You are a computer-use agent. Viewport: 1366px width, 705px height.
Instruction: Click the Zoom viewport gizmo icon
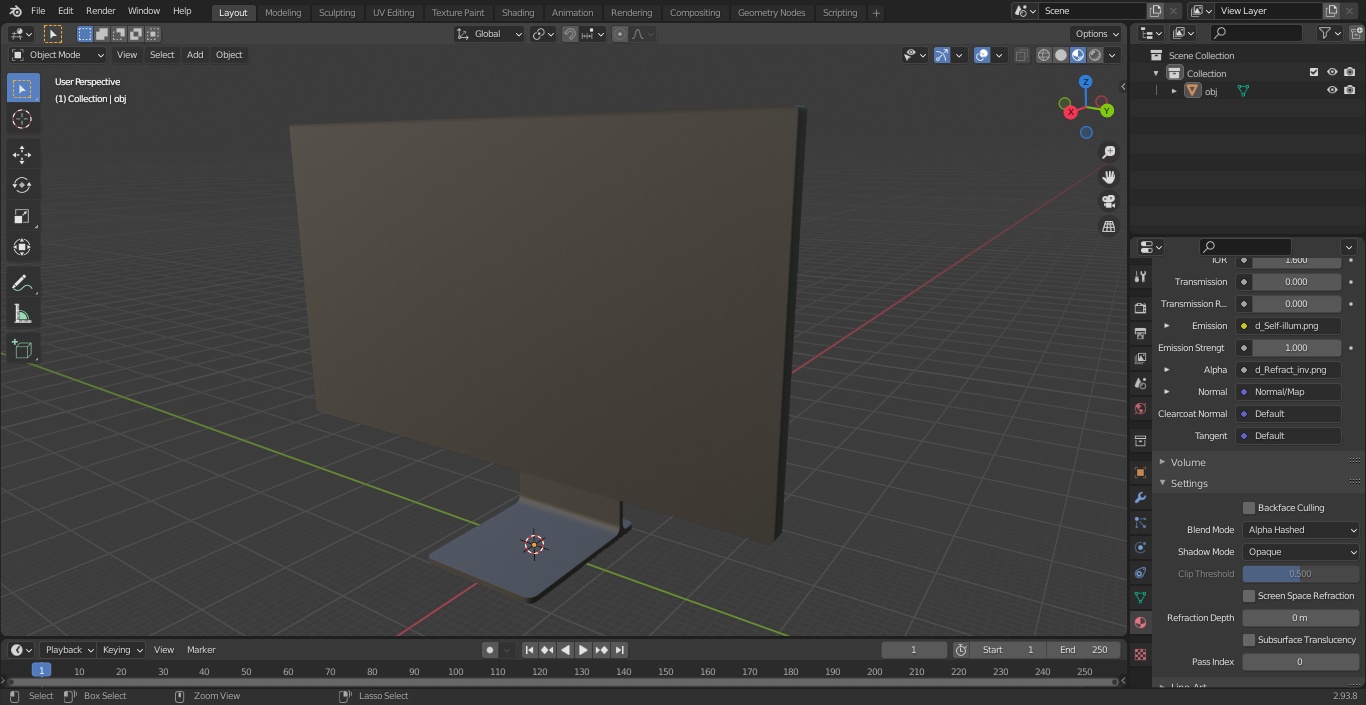pos(1108,152)
